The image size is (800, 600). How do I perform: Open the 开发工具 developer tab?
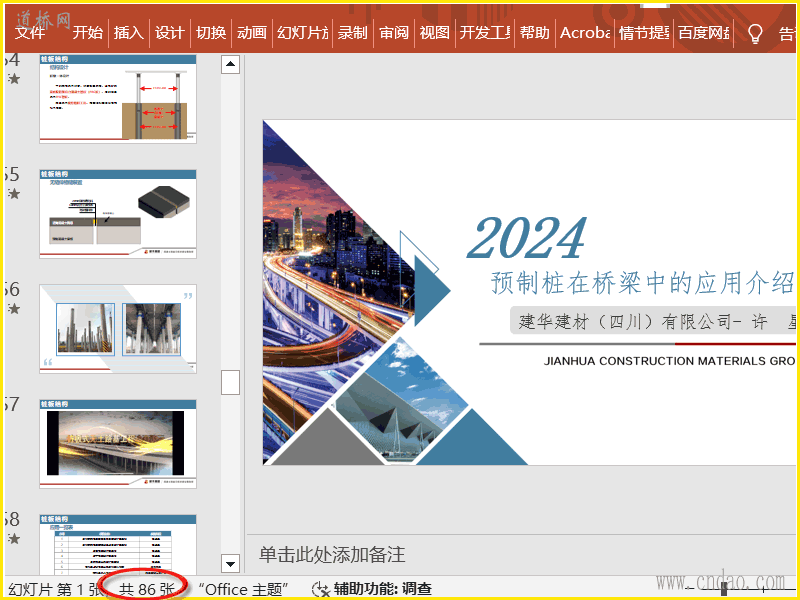485,33
